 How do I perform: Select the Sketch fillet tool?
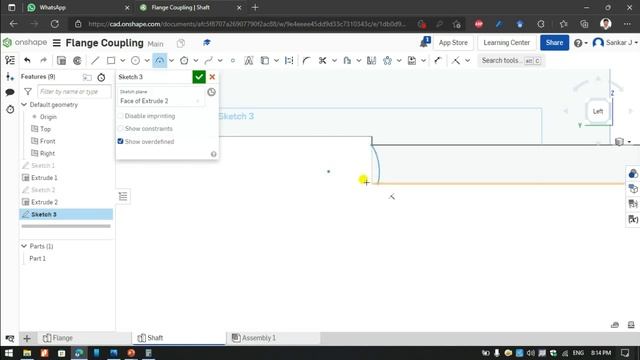point(306,60)
